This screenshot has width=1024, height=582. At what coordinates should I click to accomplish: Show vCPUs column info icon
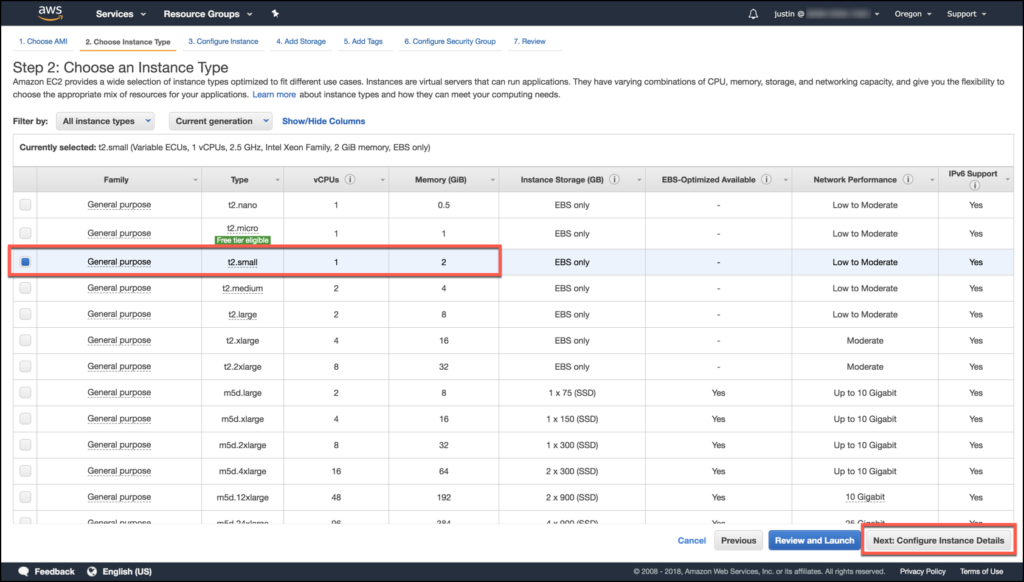click(x=350, y=180)
